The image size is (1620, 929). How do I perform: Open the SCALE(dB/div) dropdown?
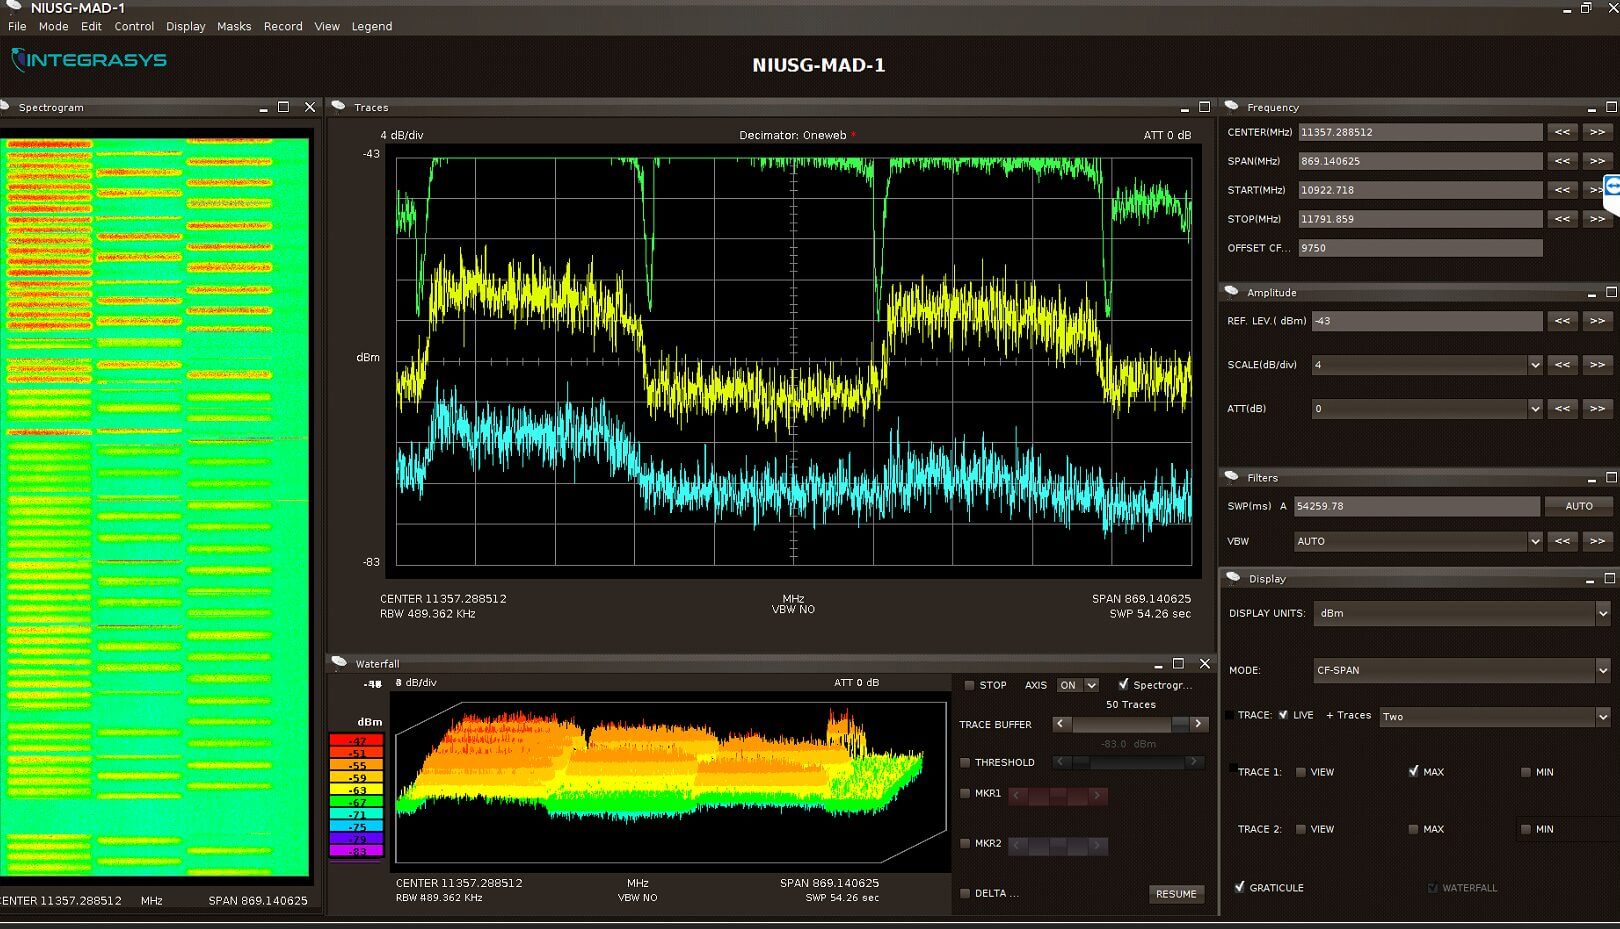tap(1535, 365)
